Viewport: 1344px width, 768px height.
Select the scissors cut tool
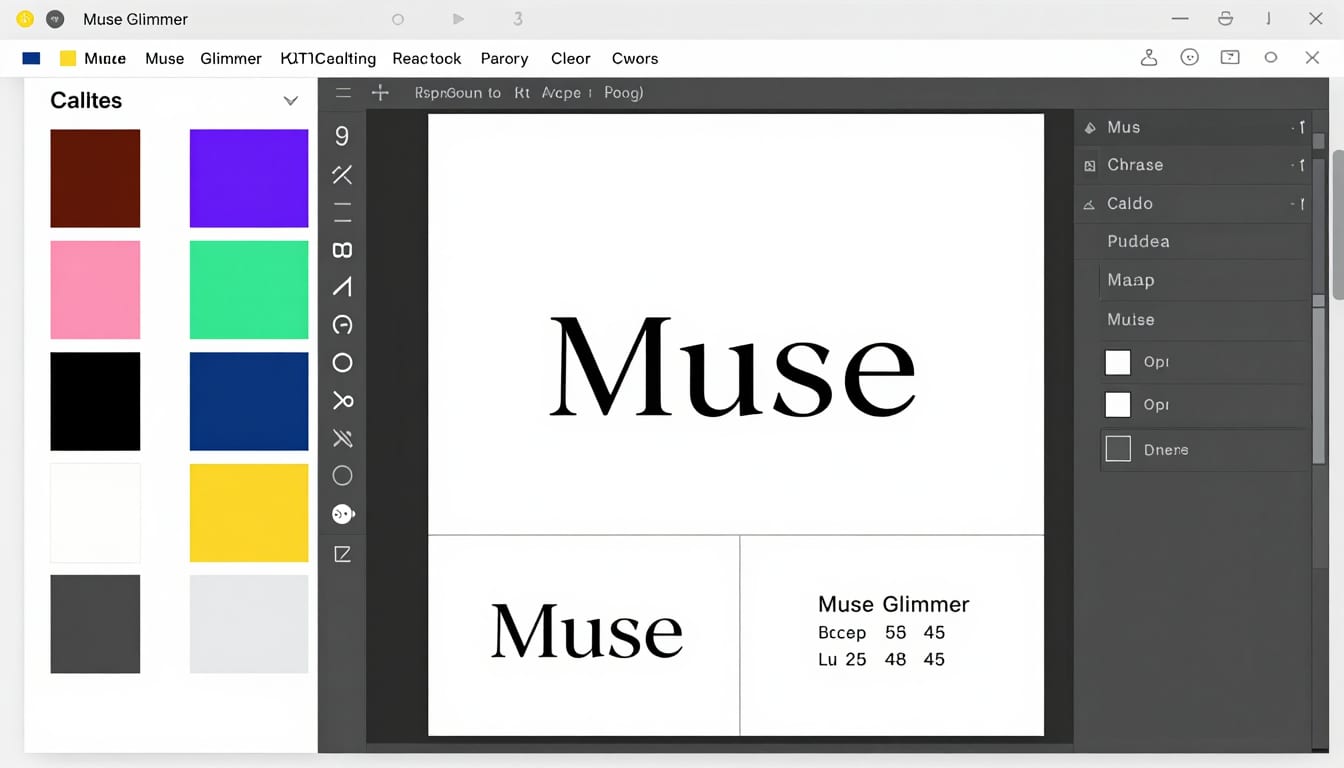coord(342,401)
